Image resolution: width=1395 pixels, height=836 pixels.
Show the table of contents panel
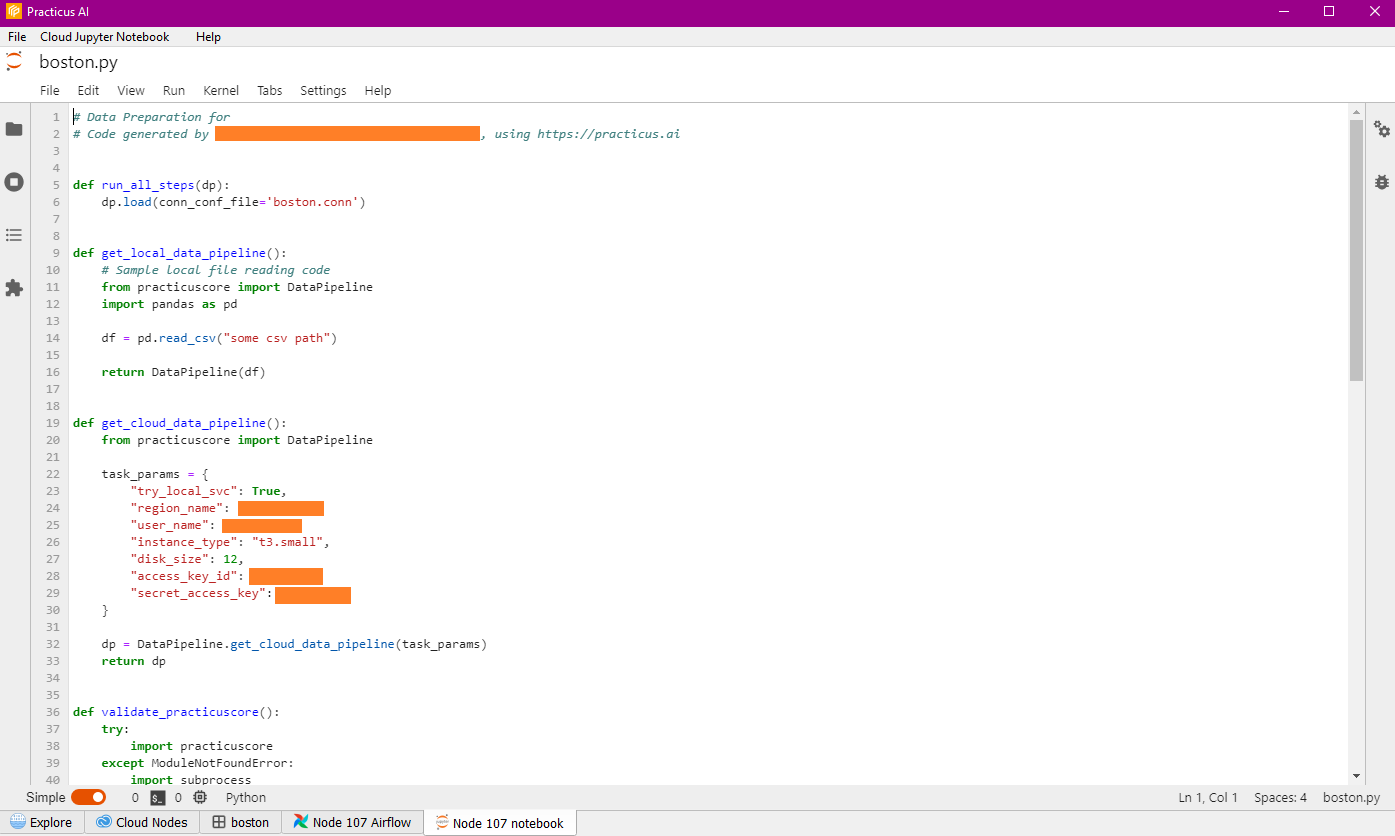tap(14, 235)
